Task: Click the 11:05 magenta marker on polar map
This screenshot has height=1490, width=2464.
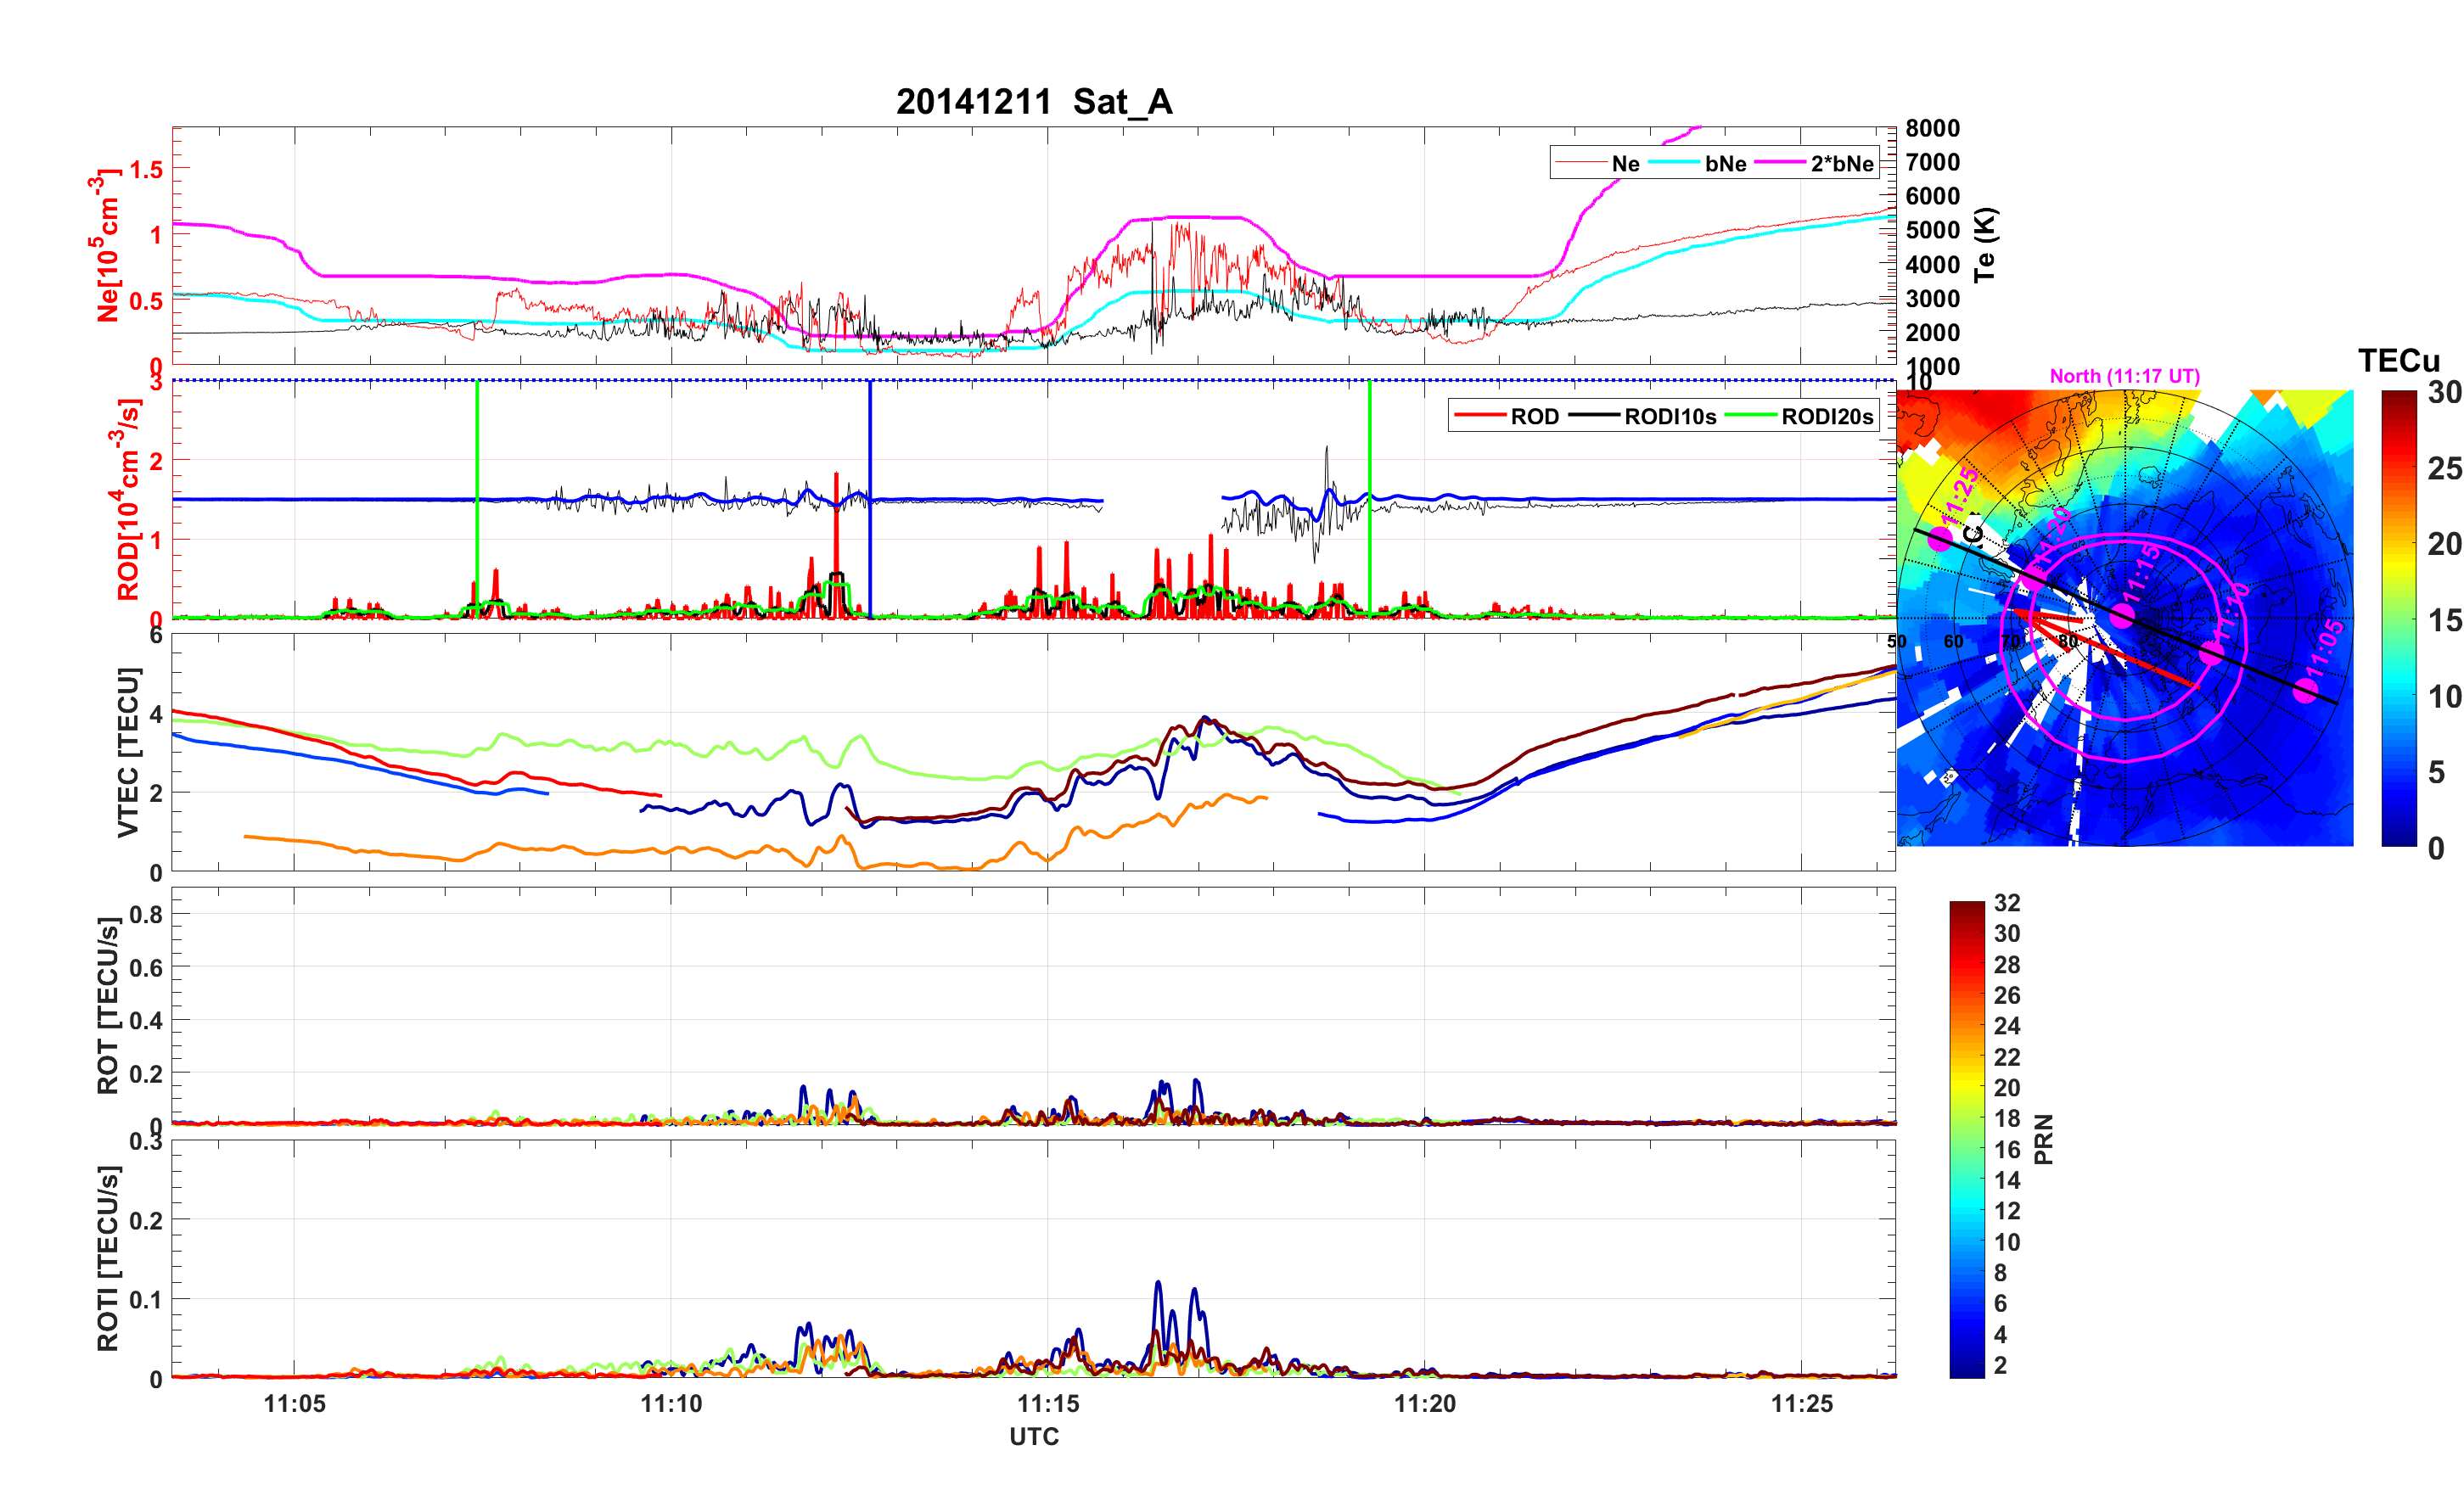Action: tap(2306, 690)
